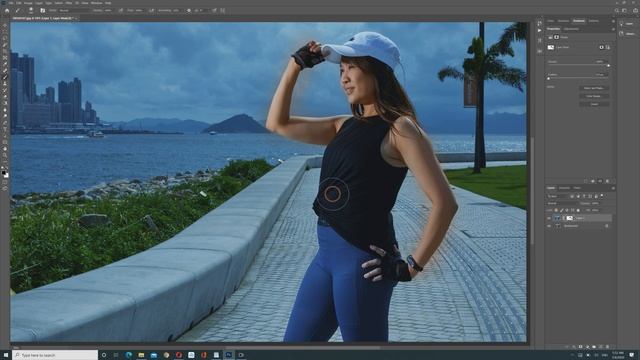Open the Learn panel
This screenshot has width=640, height=360.
coord(628,24)
